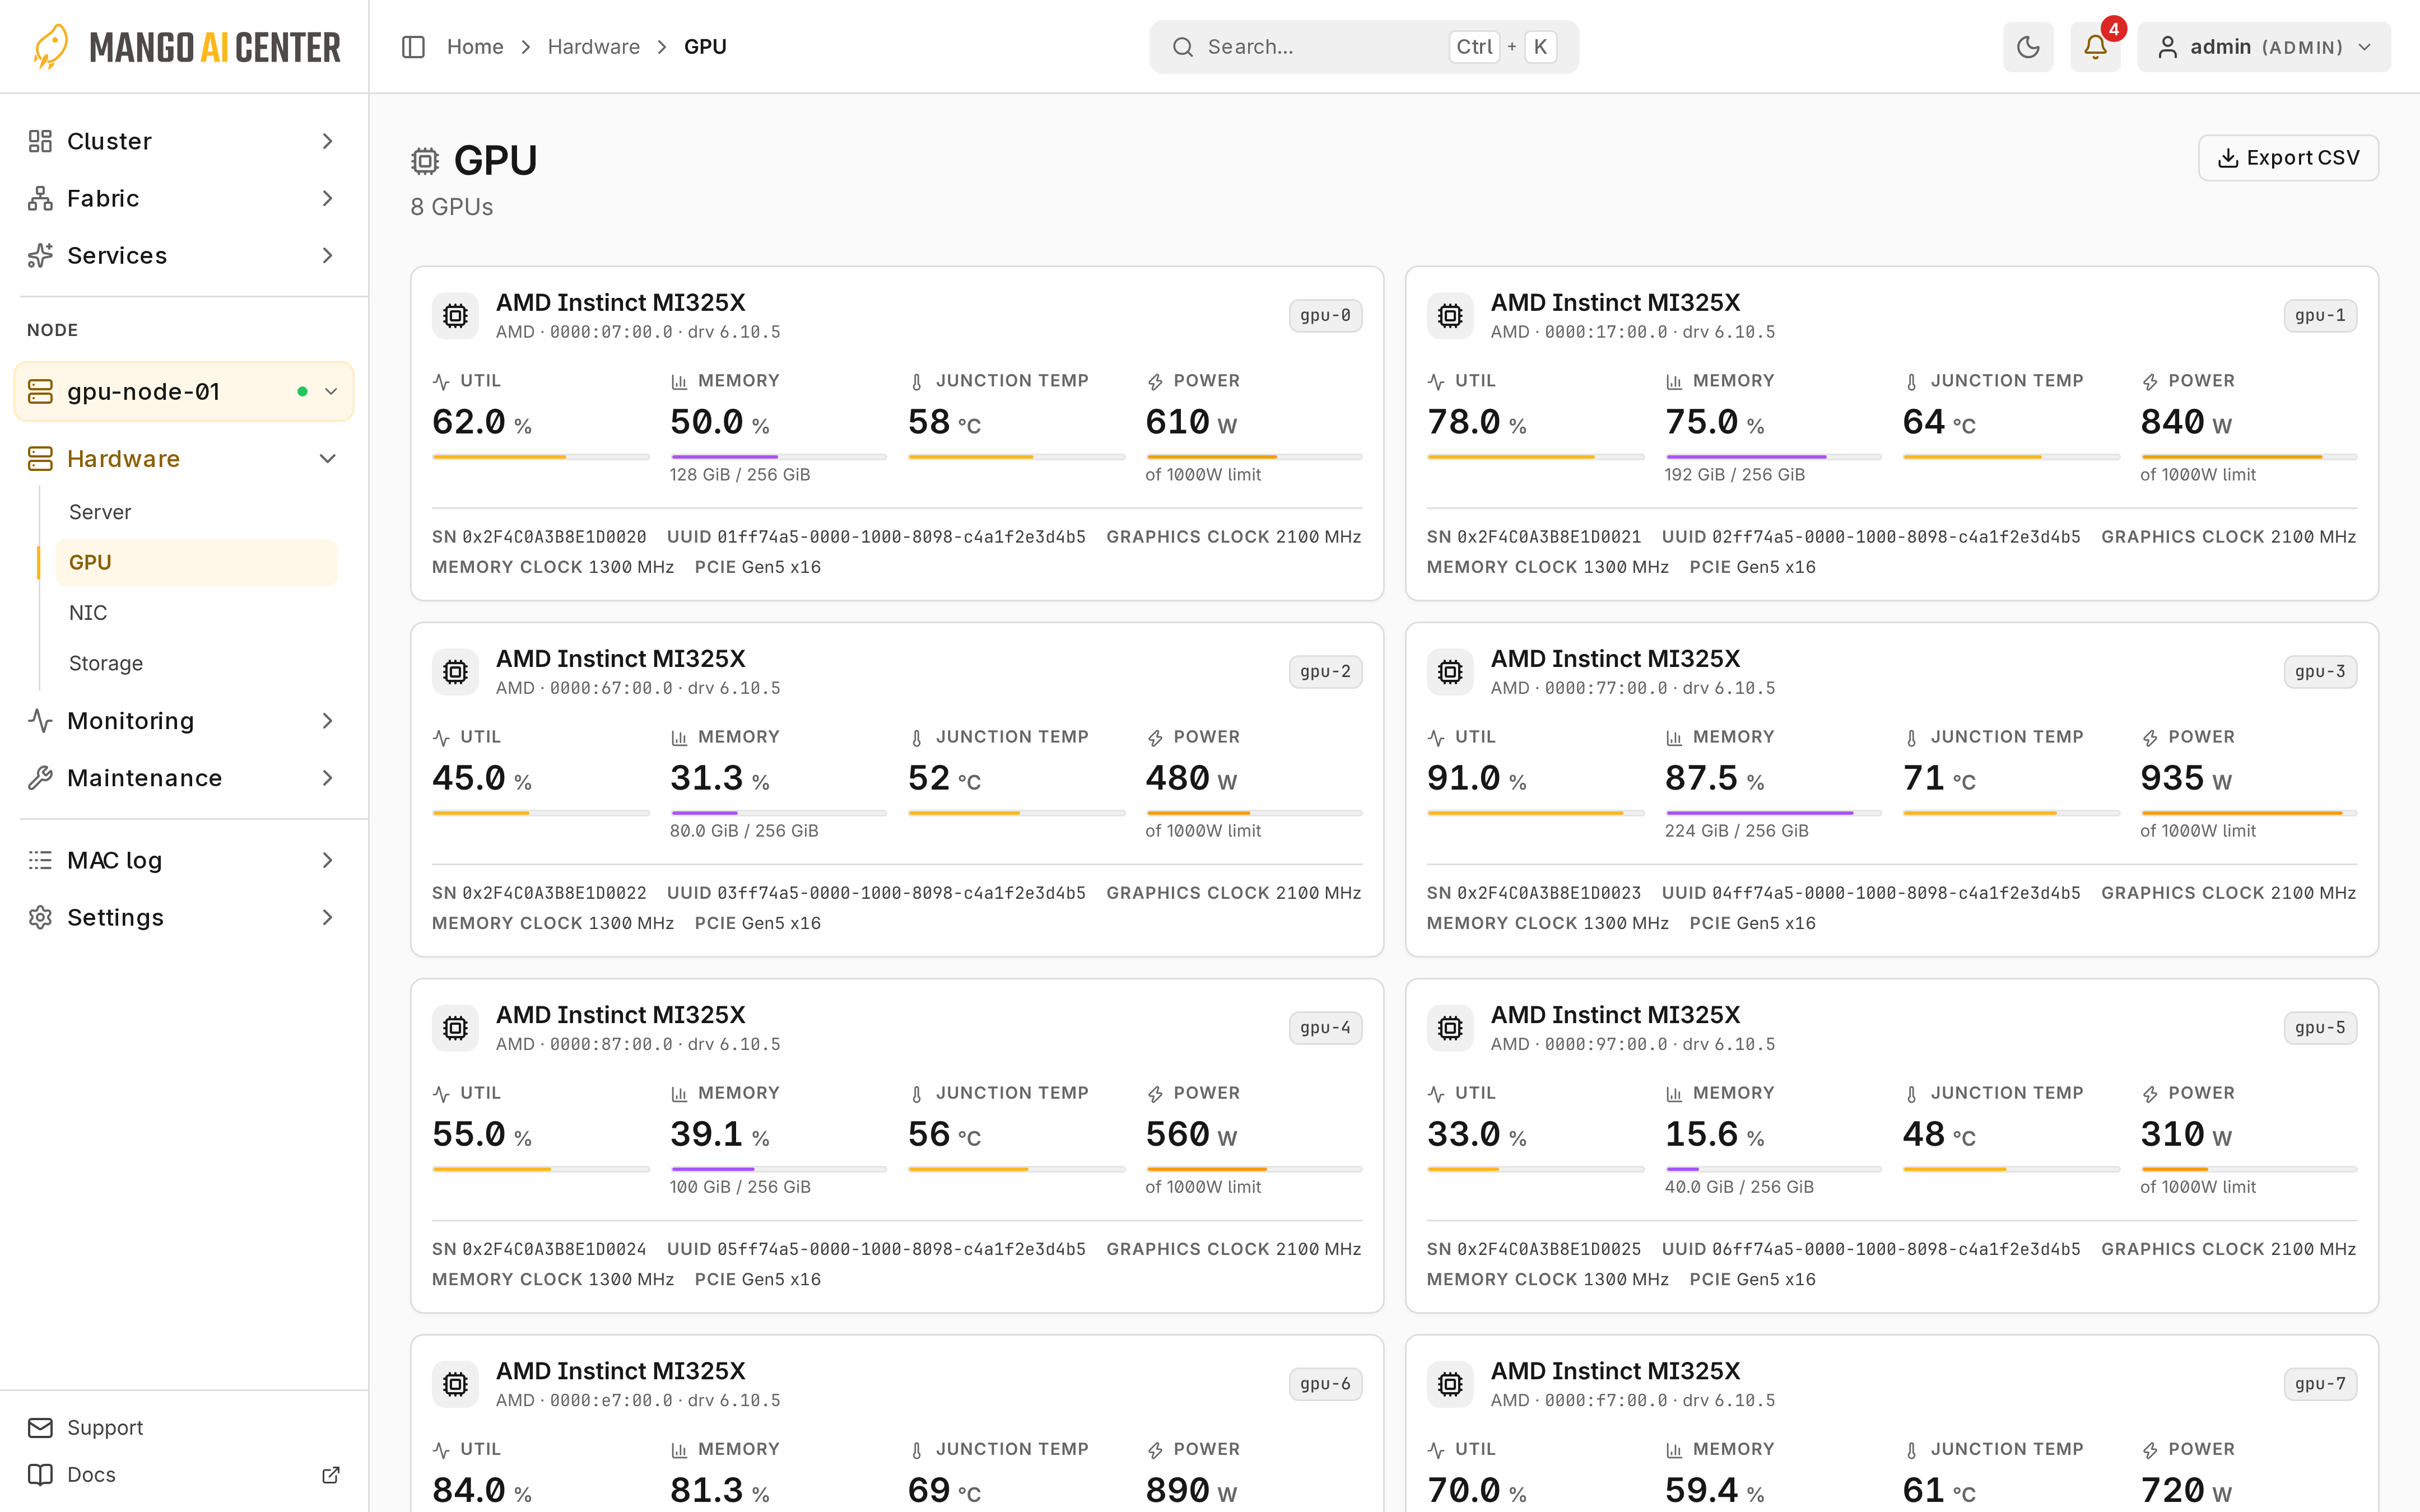The image size is (2420, 1512).
Task: Expand the Maintenance menu
Action: click(184, 778)
